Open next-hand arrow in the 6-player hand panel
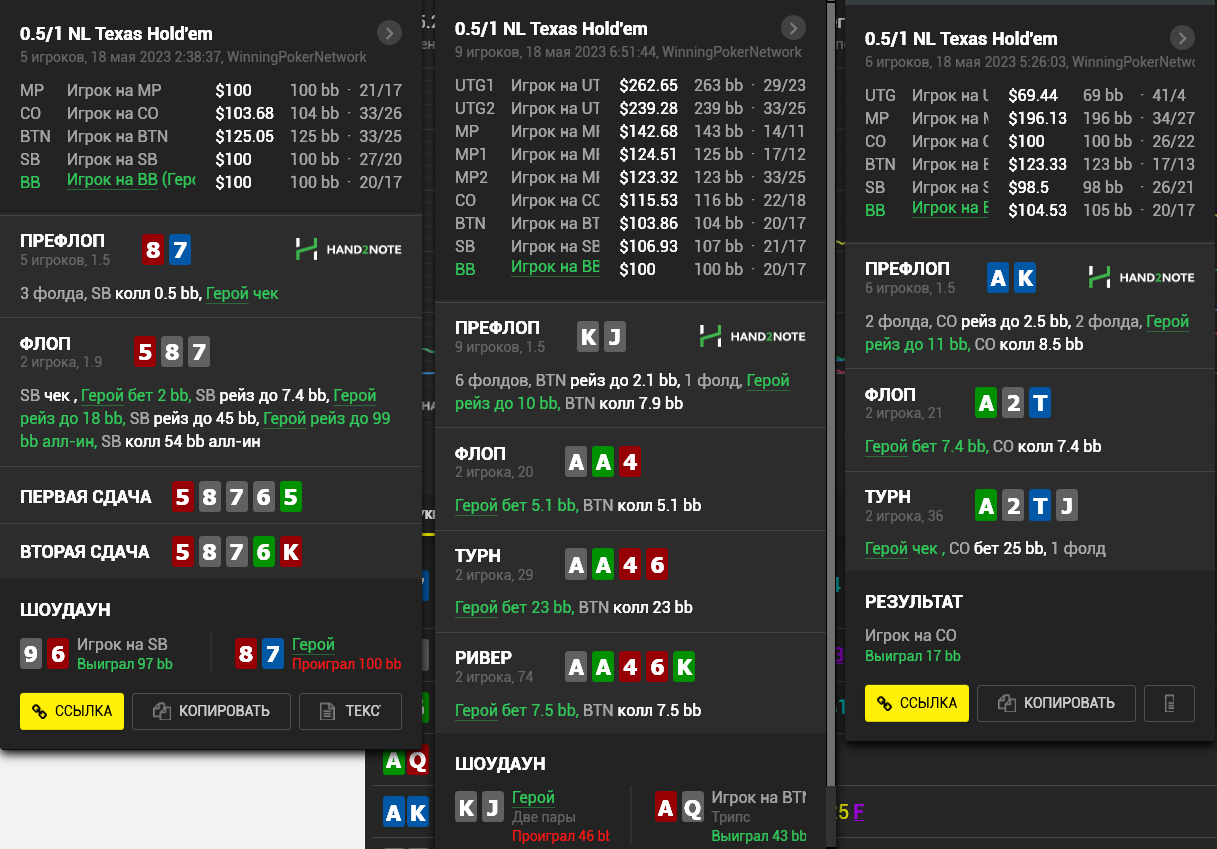The width and height of the screenshot is (1217, 849). click(x=1182, y=38)
